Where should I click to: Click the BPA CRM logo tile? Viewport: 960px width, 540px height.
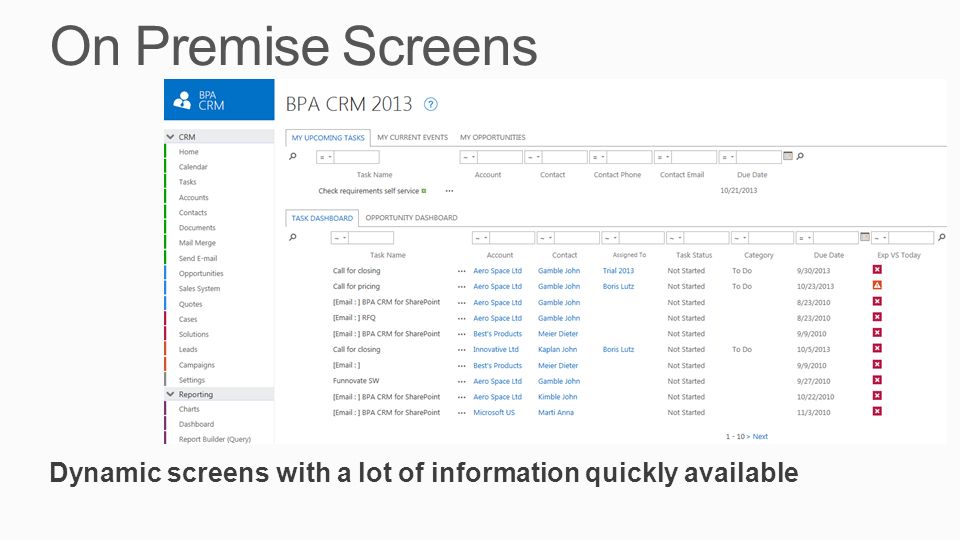219,99
